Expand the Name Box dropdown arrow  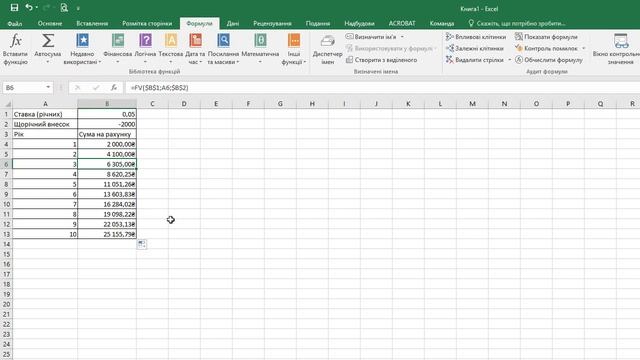pyautogui.click(x=48, y=87)
